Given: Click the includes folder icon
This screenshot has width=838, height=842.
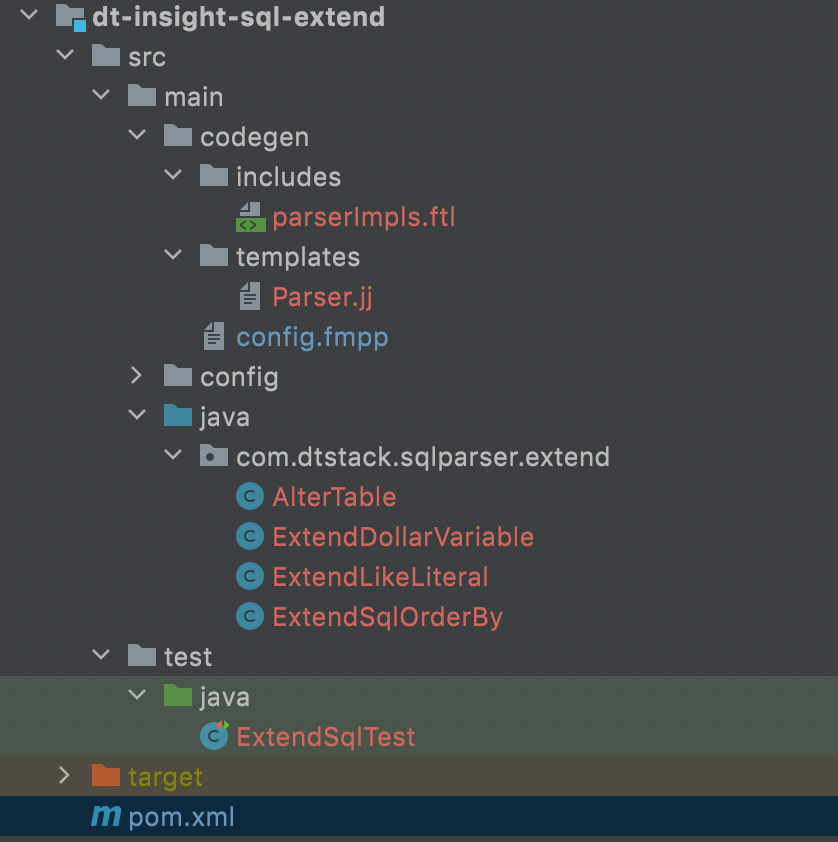Looking at the screenshot, I should (214, 176).
